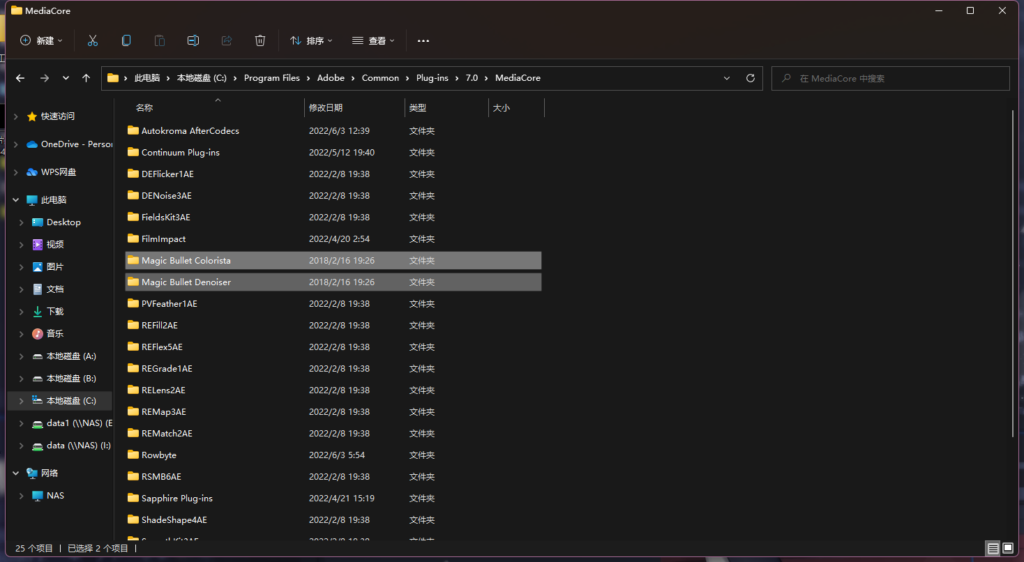This screenshot has height=562, width=1024.
Task: Open 本地磁盘 (C:) in navigation pane
Action: (71, 401)
